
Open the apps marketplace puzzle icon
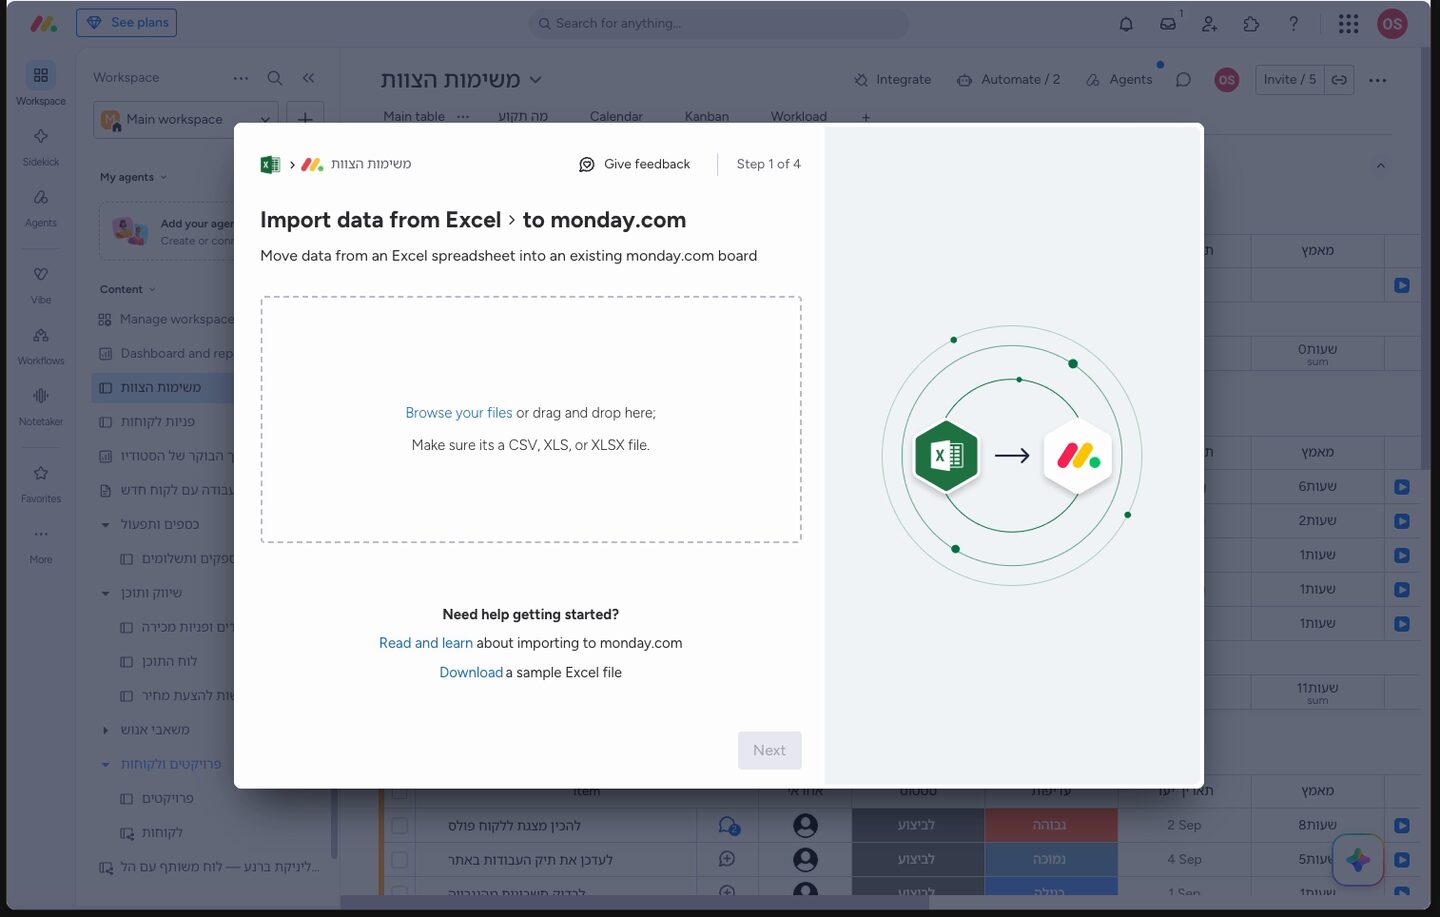click(1251, 24)
